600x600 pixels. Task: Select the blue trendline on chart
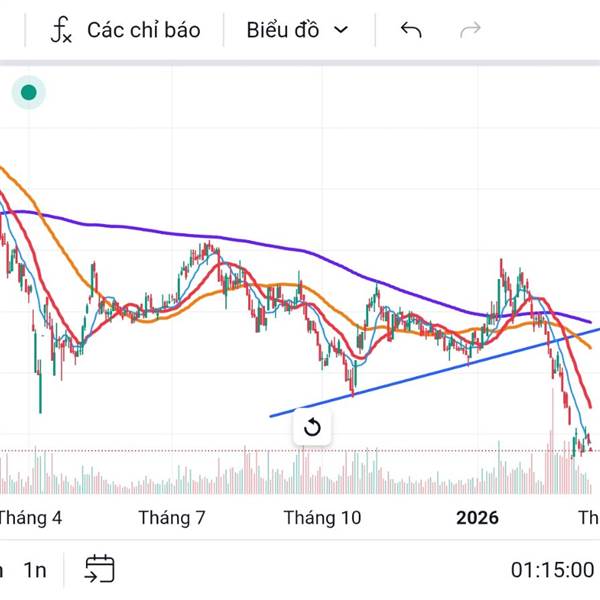[400, 376]
